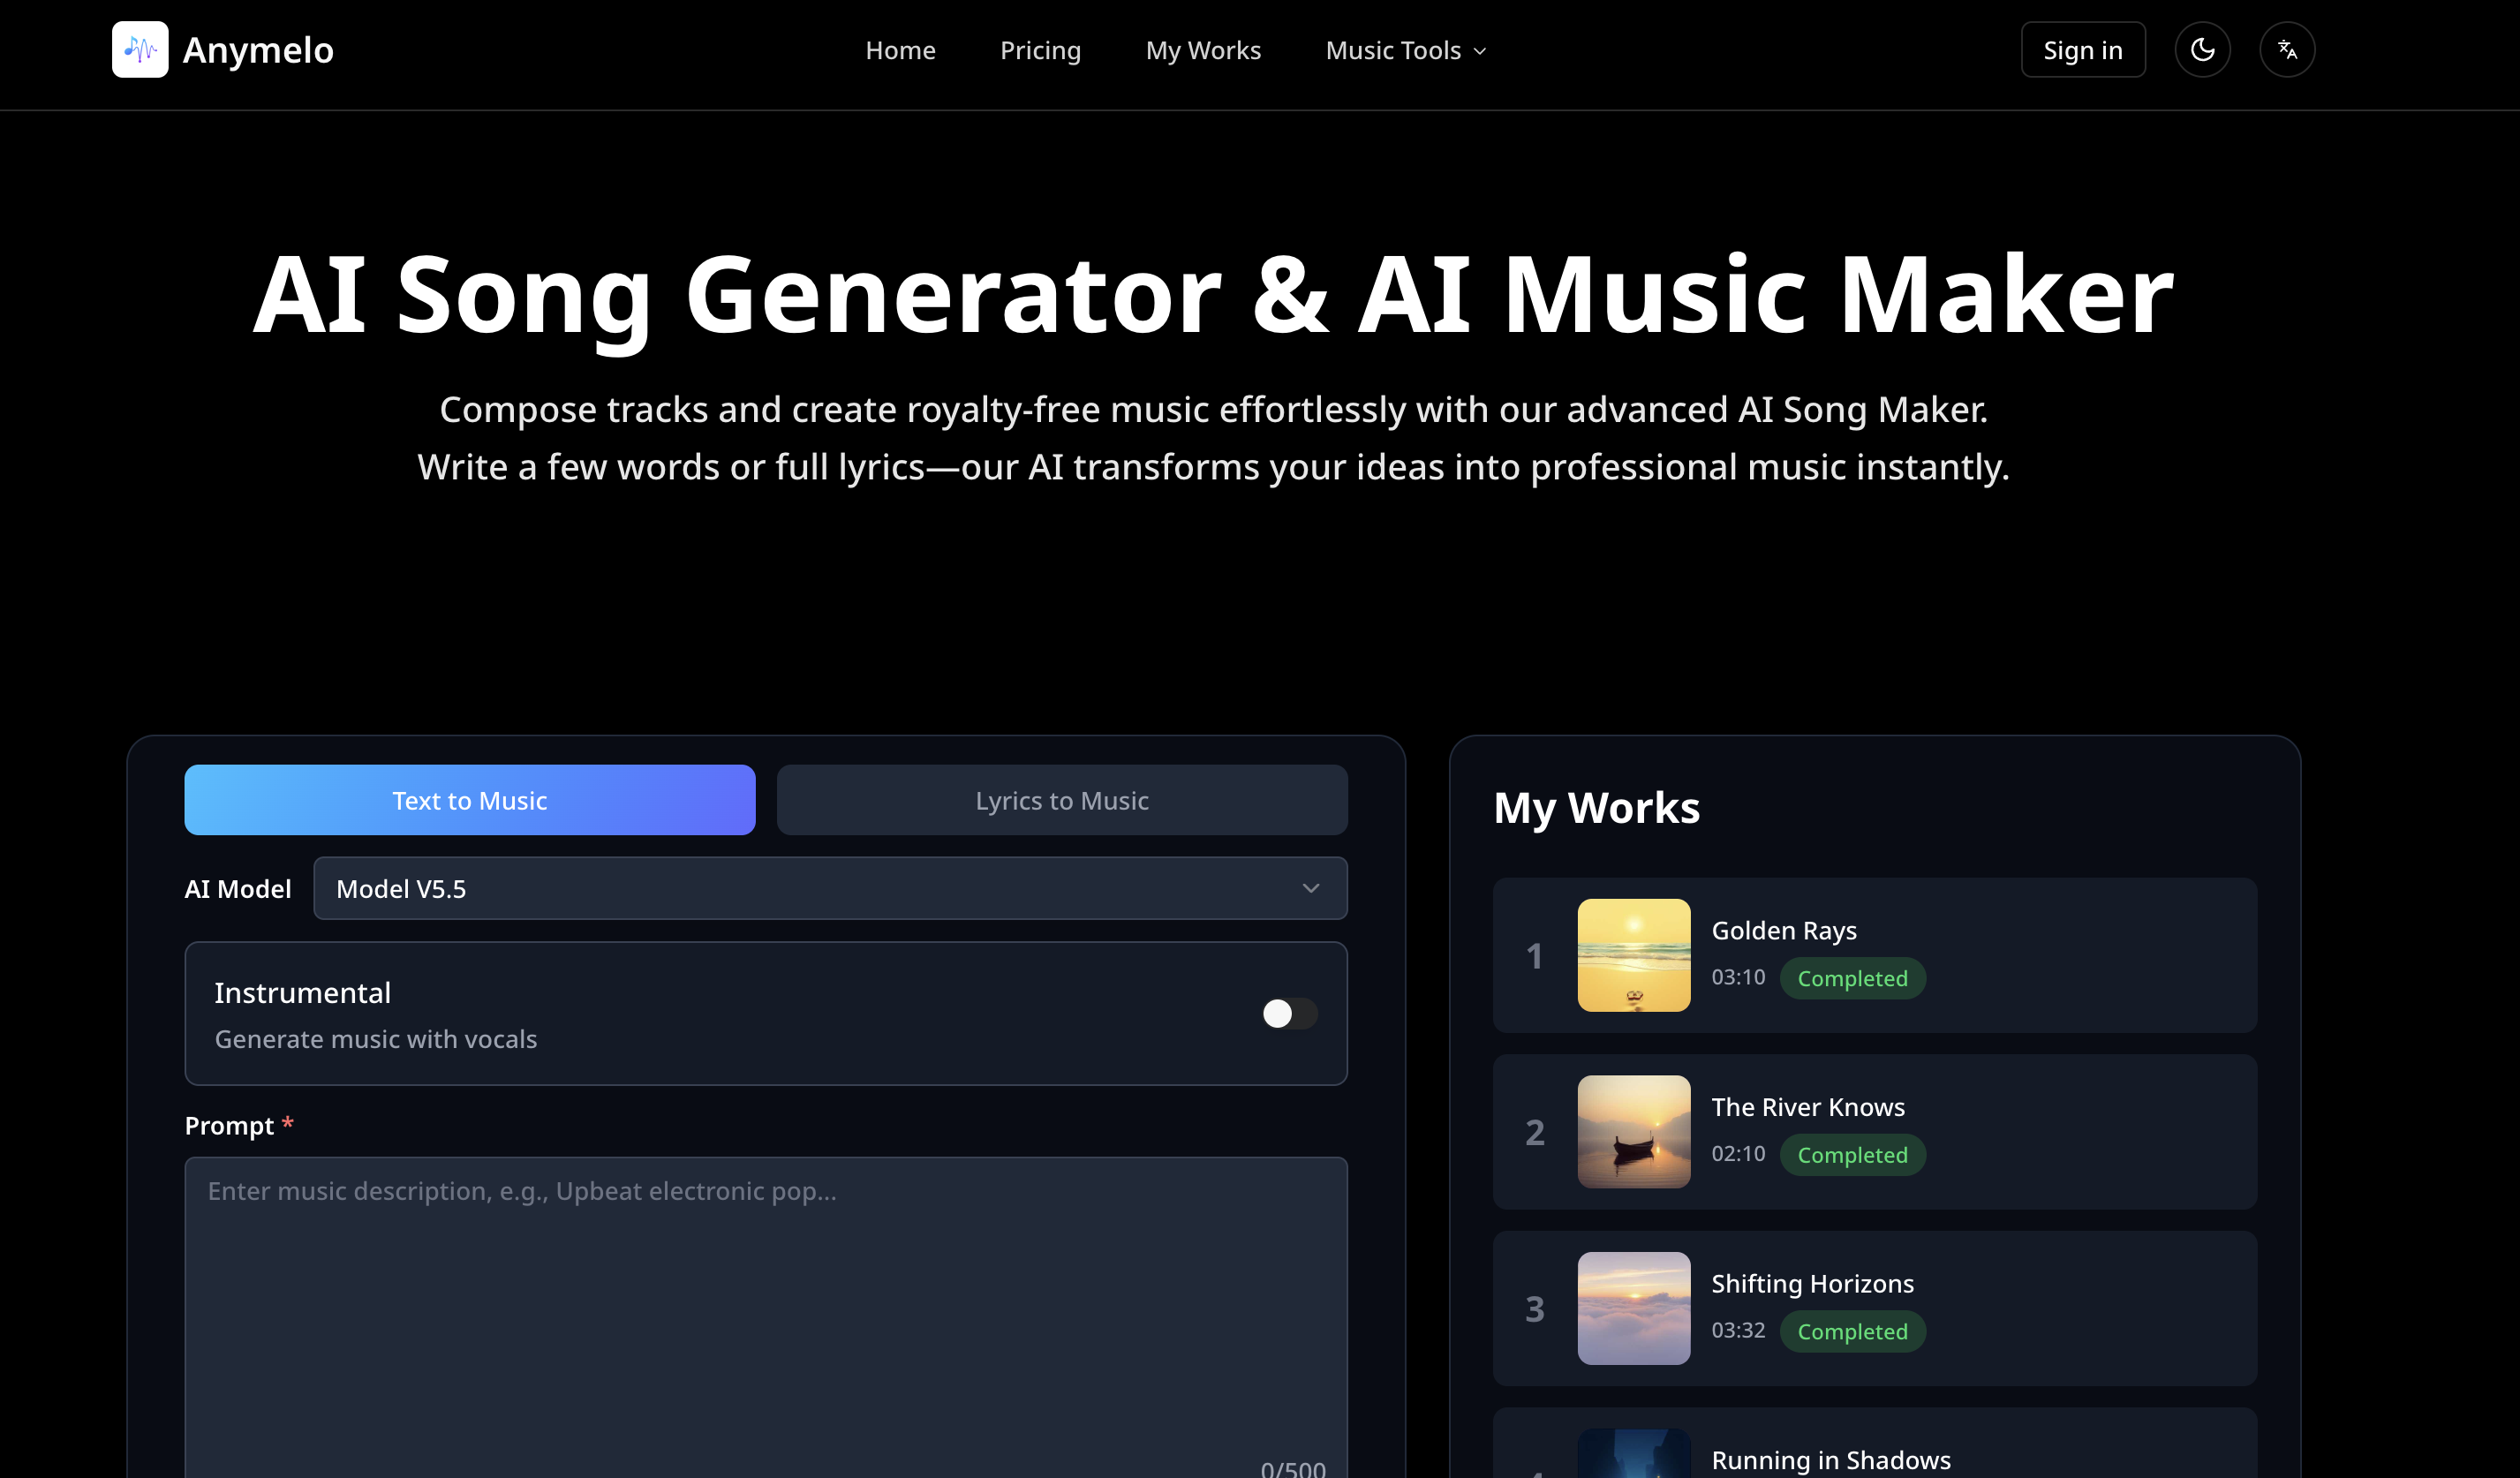
Task: Switch to the Lyrics to Music tab
Action: [1062, 800]
